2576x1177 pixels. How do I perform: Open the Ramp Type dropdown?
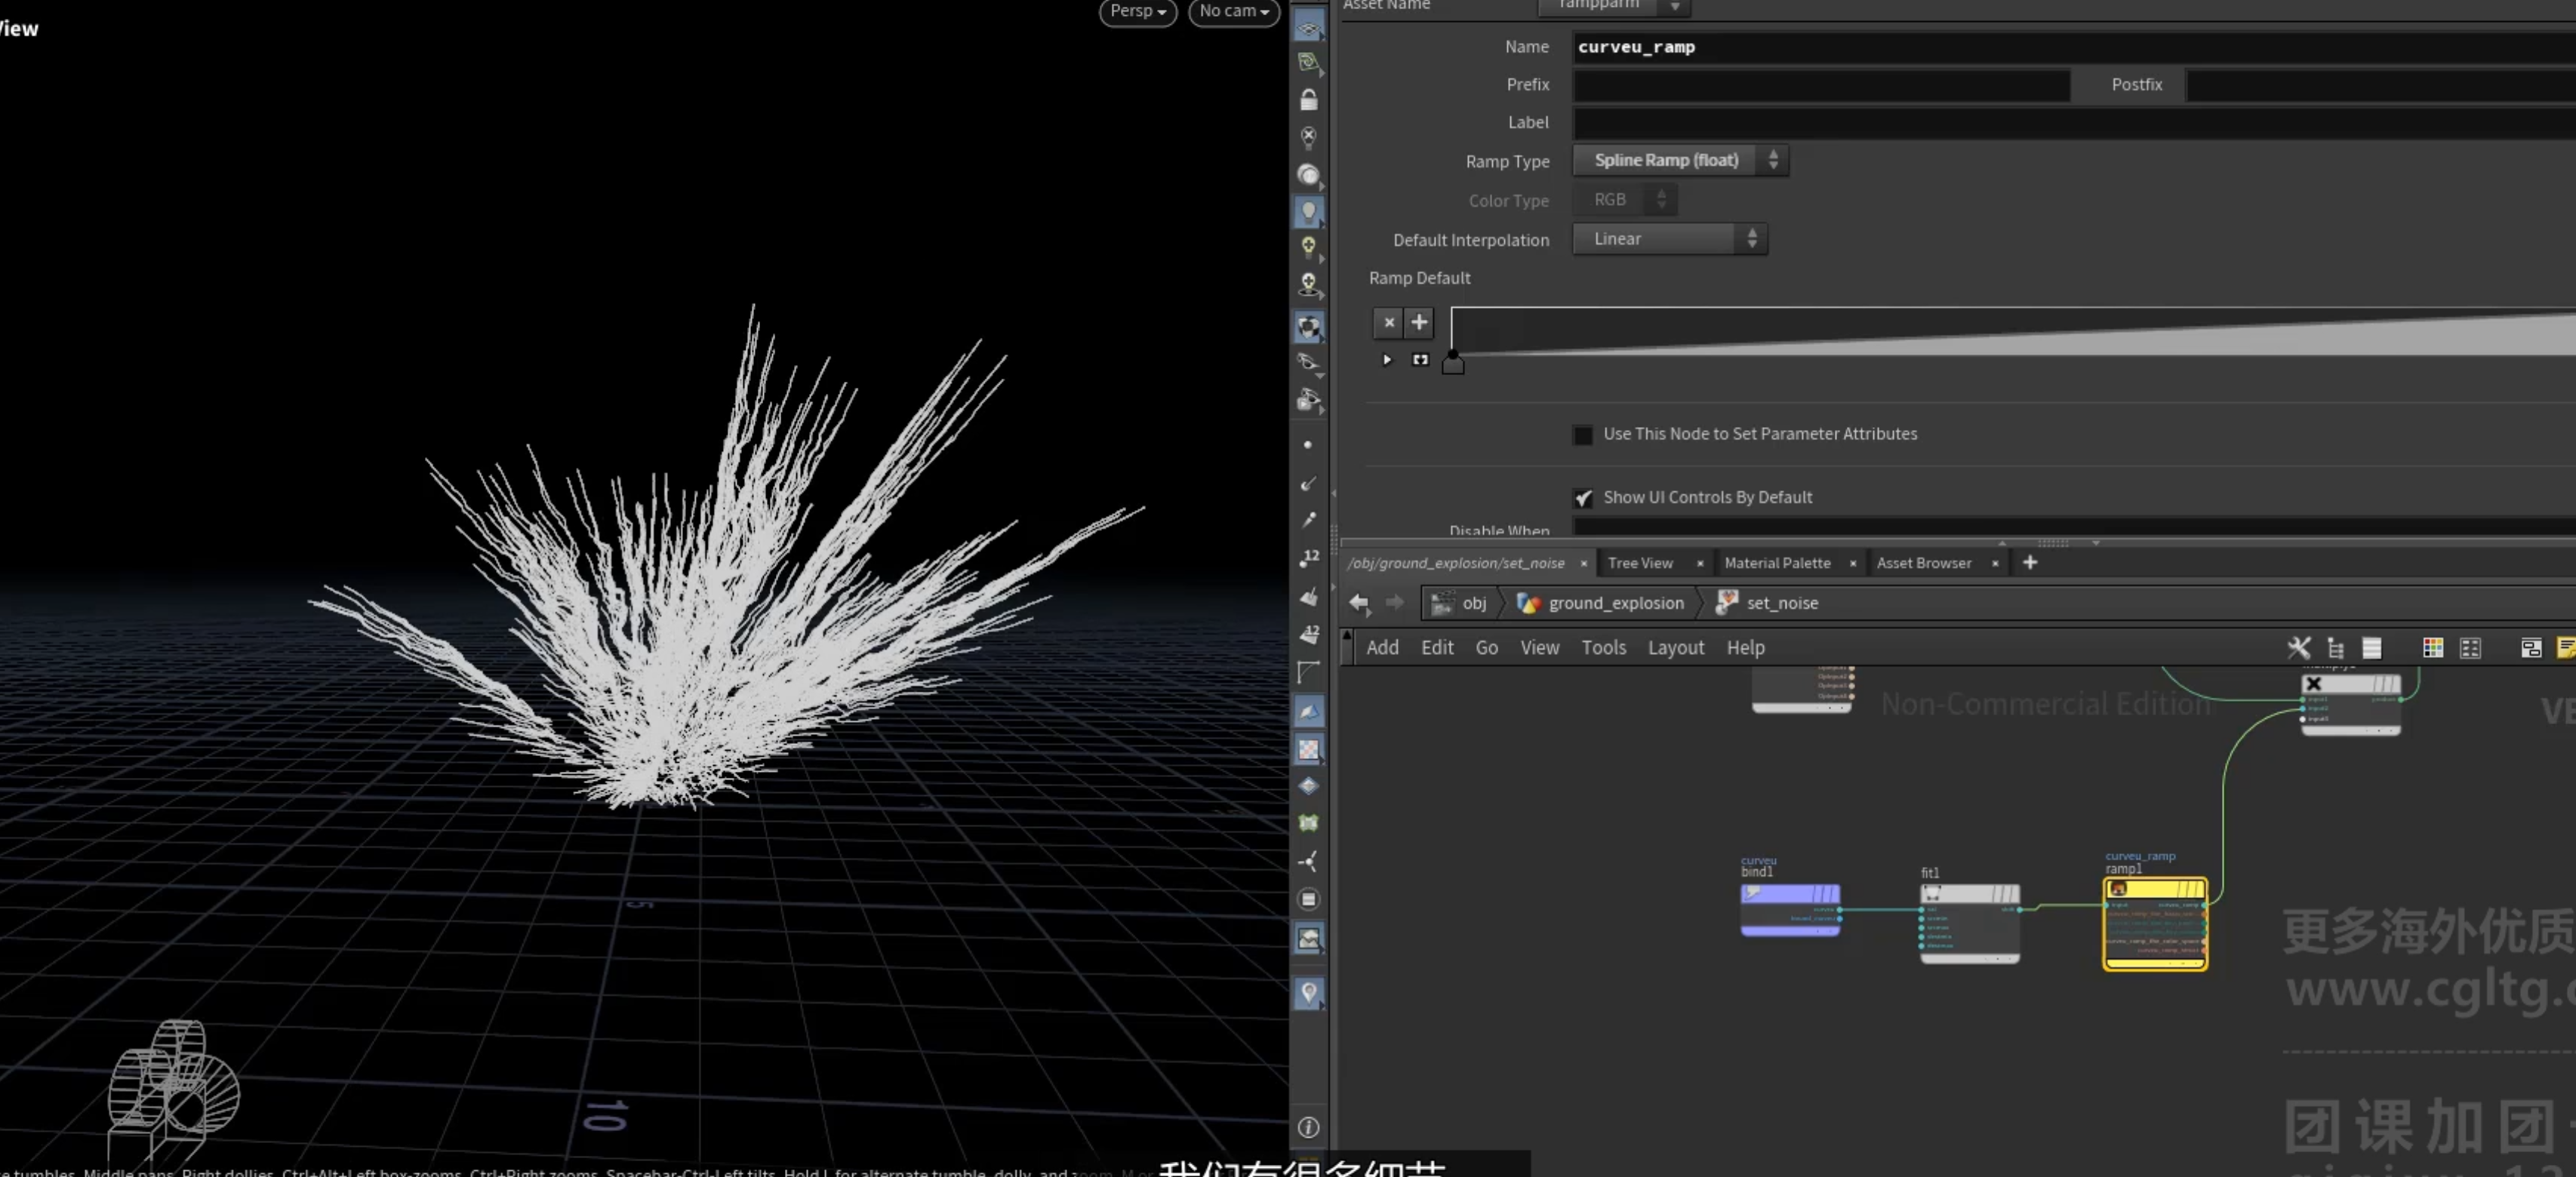pyautogui.click(x=1680, y=160)
